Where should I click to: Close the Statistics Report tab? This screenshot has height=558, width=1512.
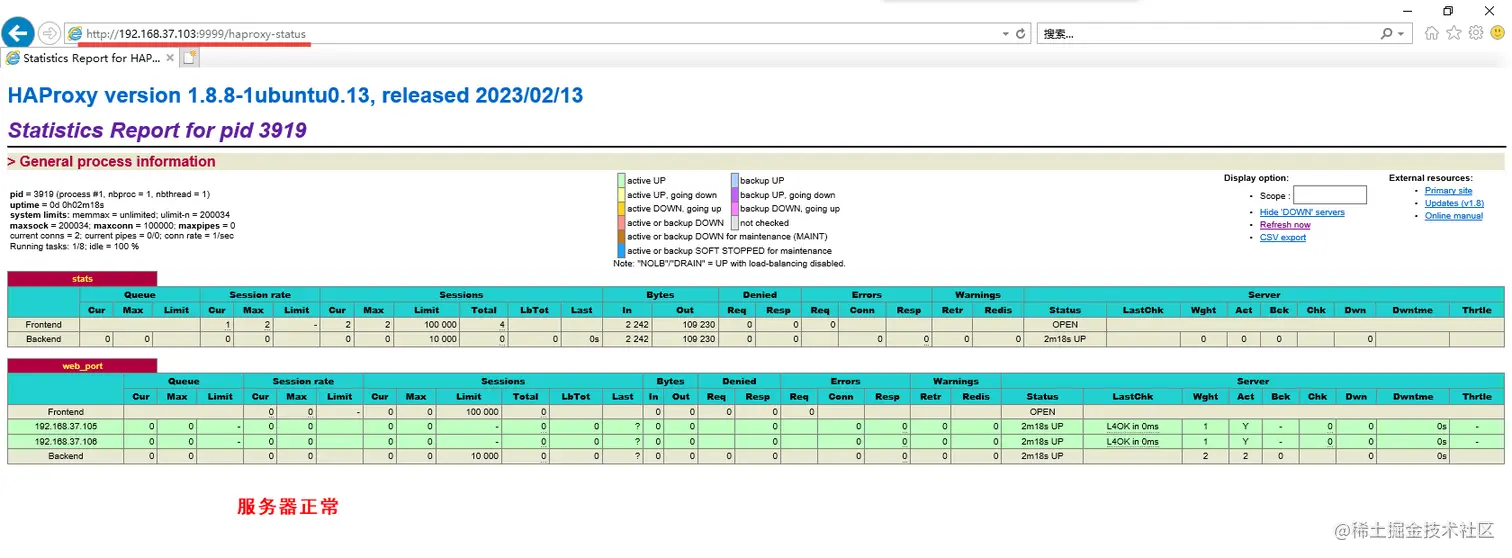pos(170,58)
